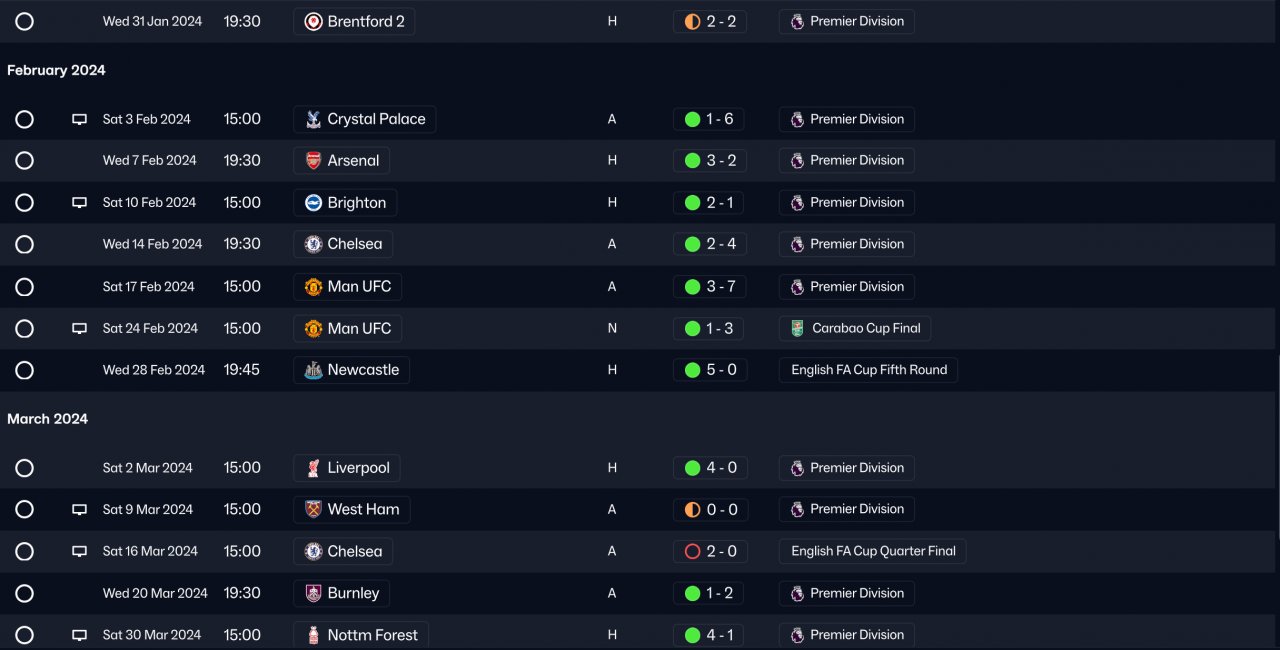
Task: Click the TV icon for the 3 Feb fixture
Action: pos(79,120)
